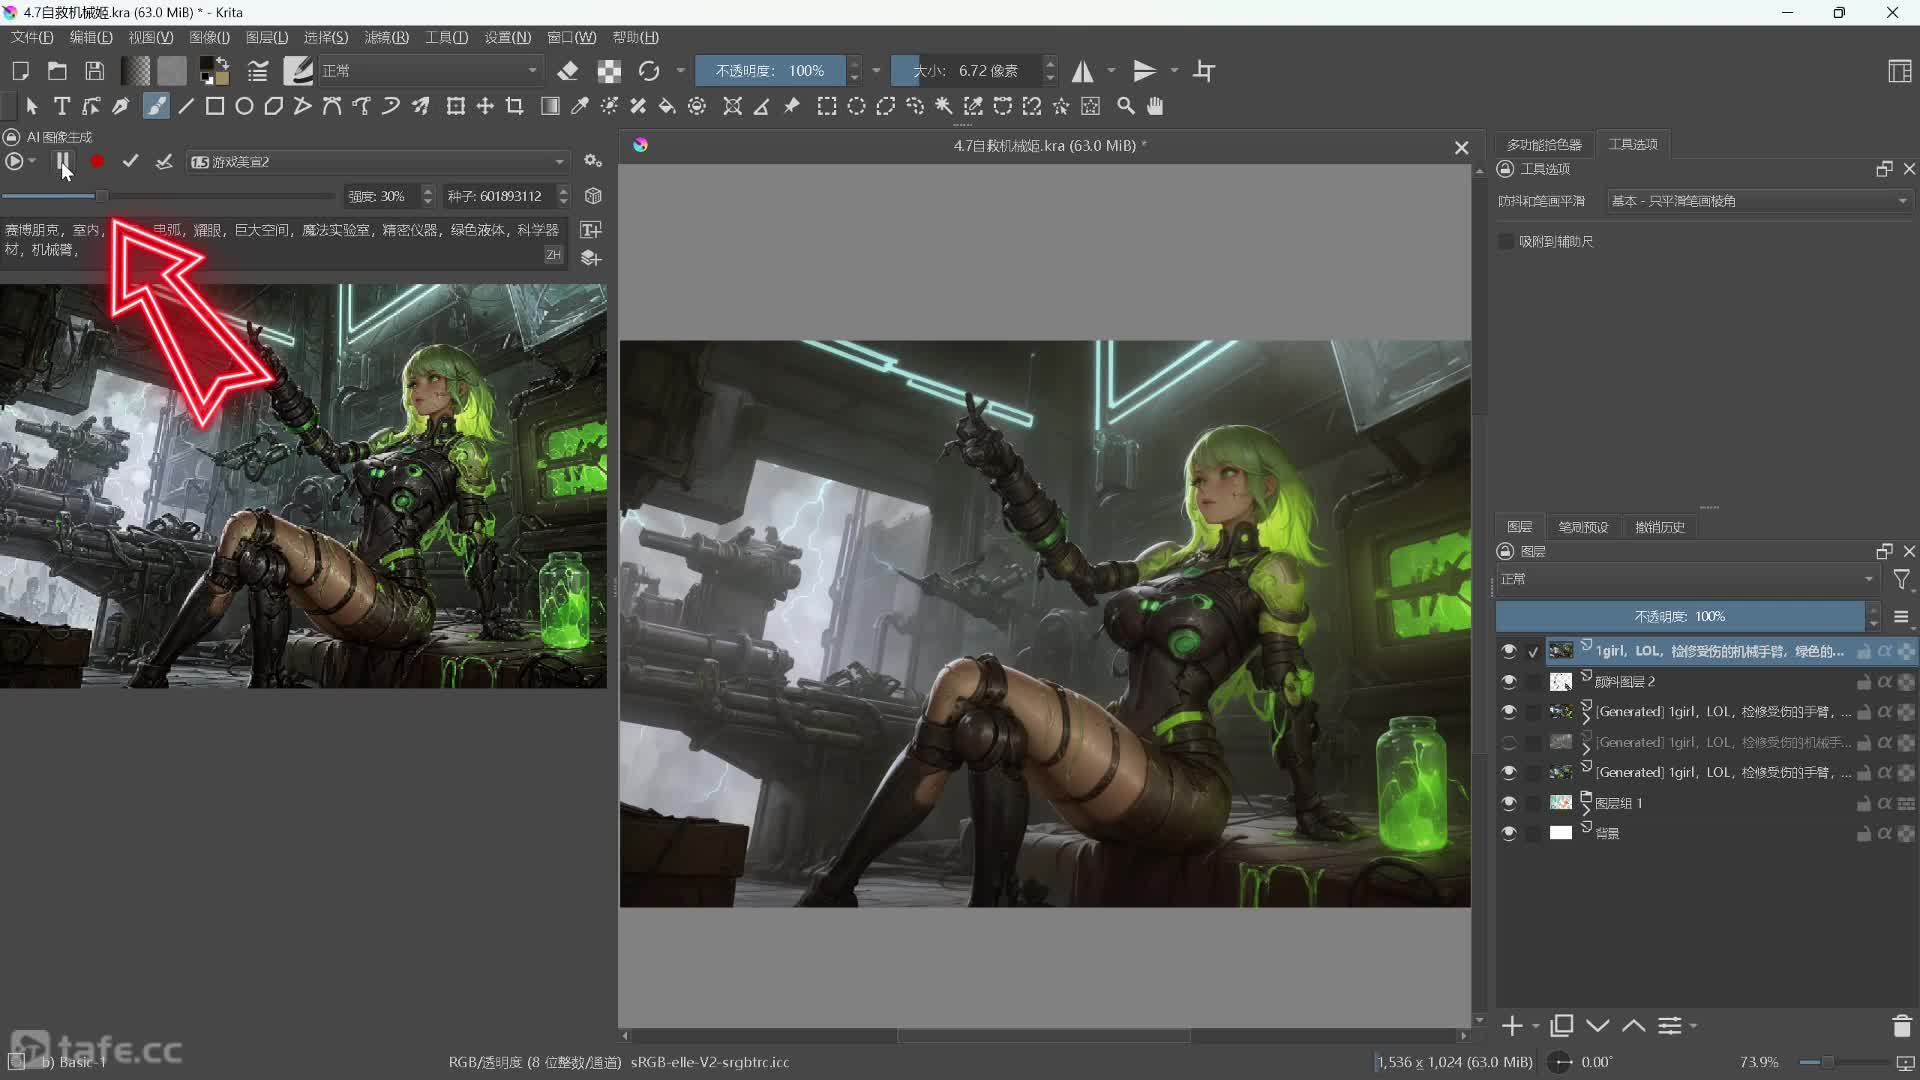Open dropdown next to AI play button
Viewport: 1920px width, 1080px height.
(33, 161)
